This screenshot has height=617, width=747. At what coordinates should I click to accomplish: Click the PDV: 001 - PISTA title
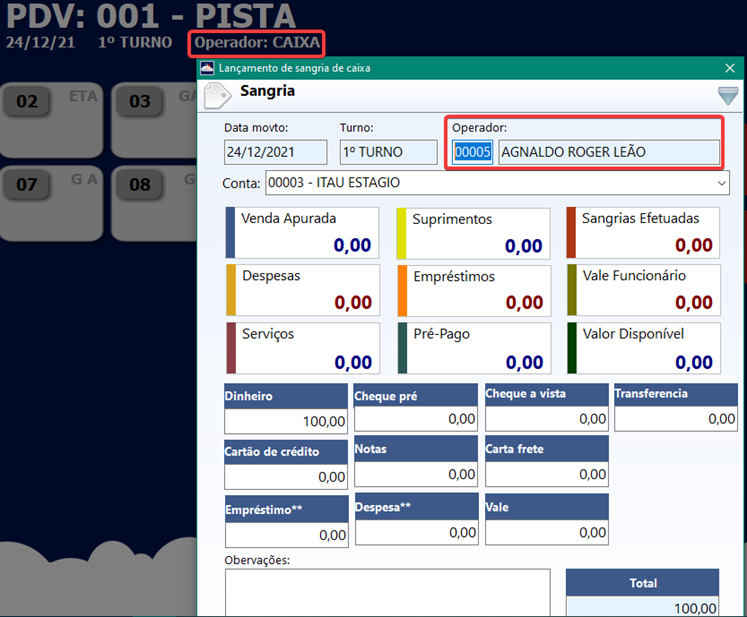(151, 16)
